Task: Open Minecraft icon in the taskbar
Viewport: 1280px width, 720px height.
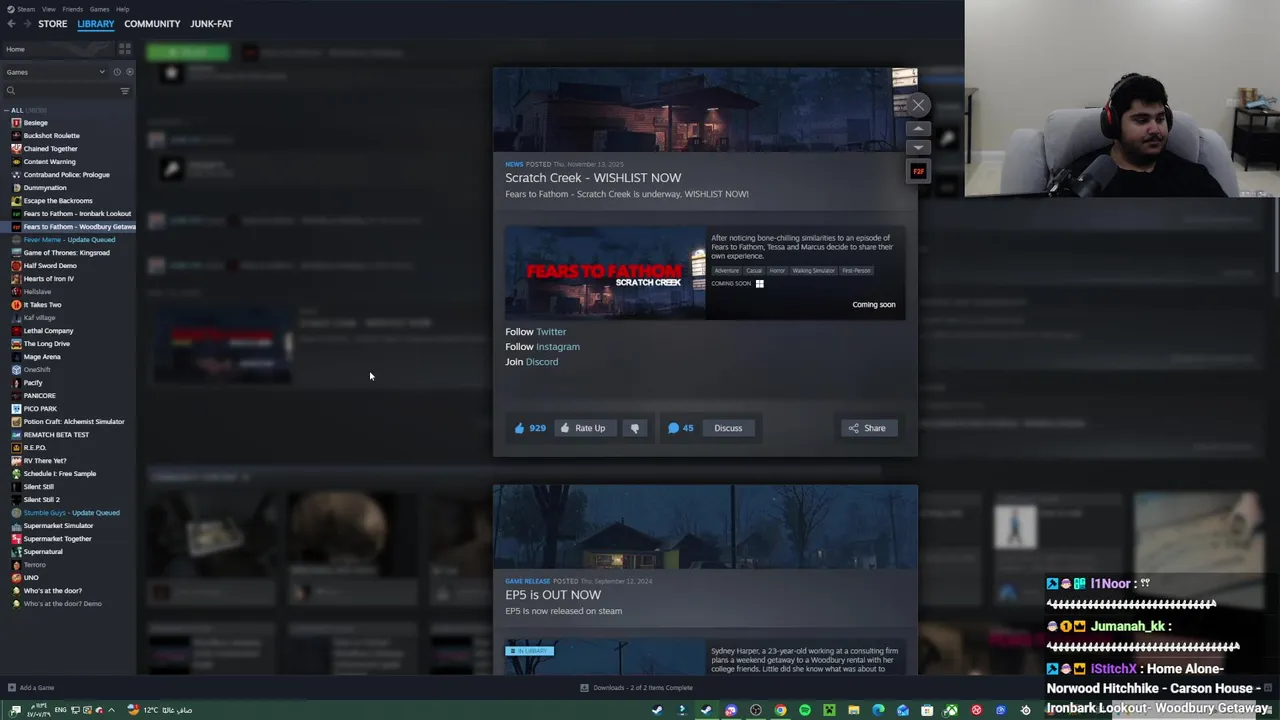Action: 829,710
